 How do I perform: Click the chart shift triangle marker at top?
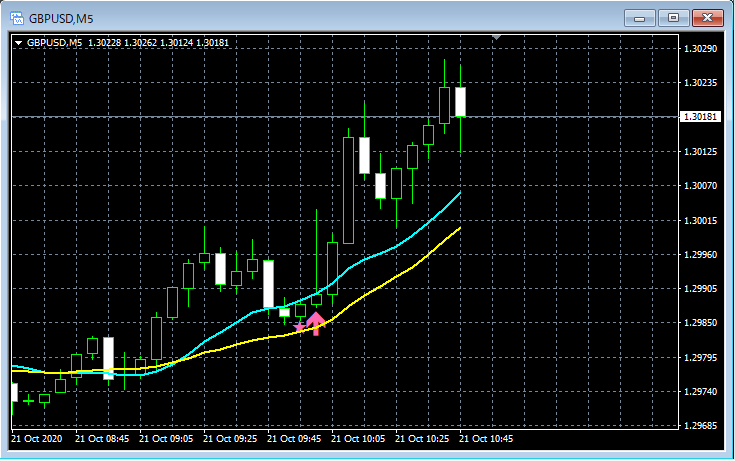coord(497,37)
